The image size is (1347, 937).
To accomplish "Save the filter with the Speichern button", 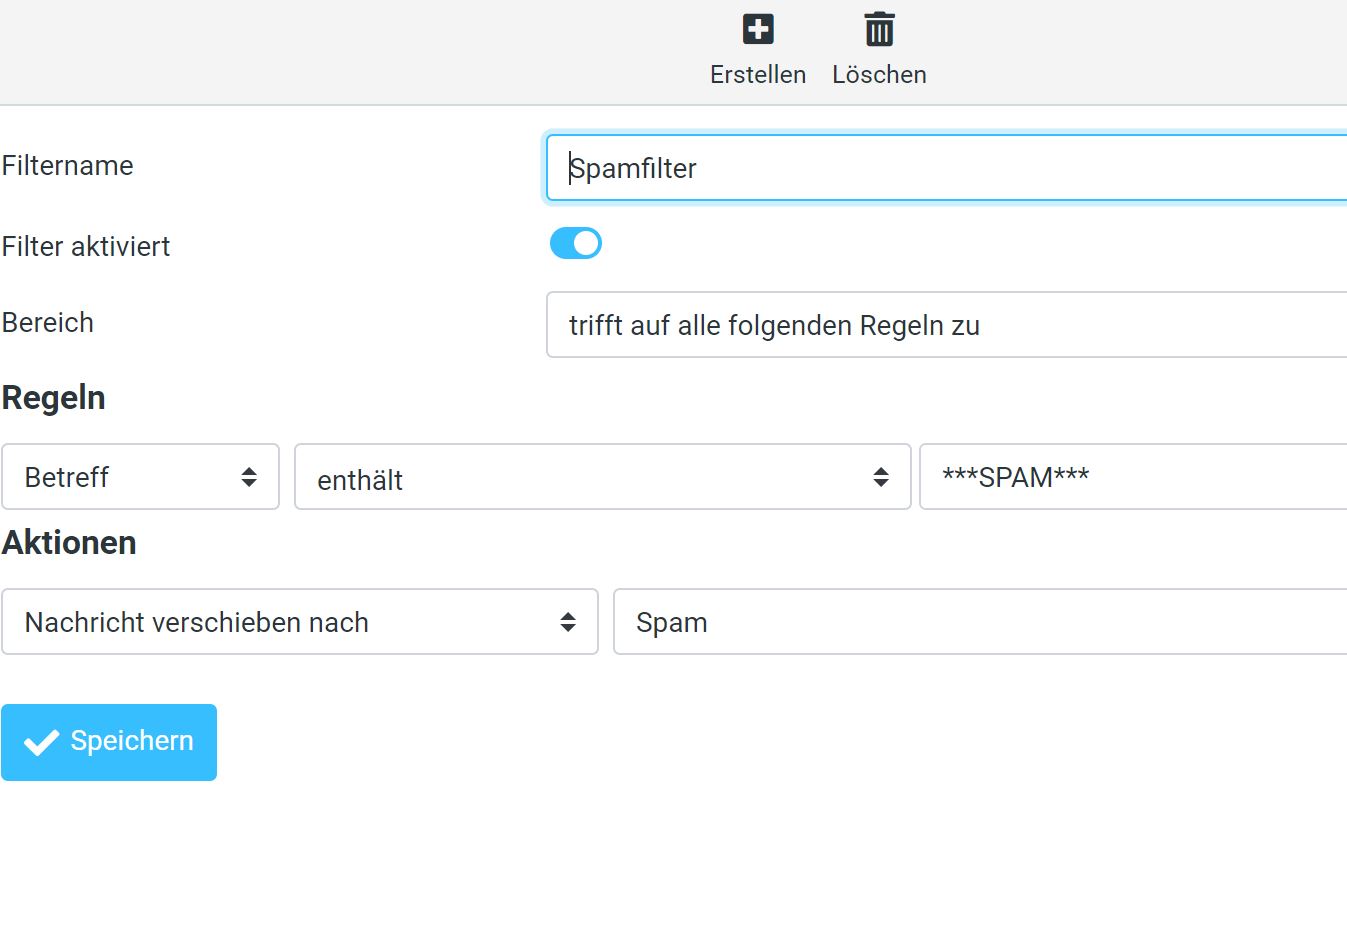I will point(109,742).
